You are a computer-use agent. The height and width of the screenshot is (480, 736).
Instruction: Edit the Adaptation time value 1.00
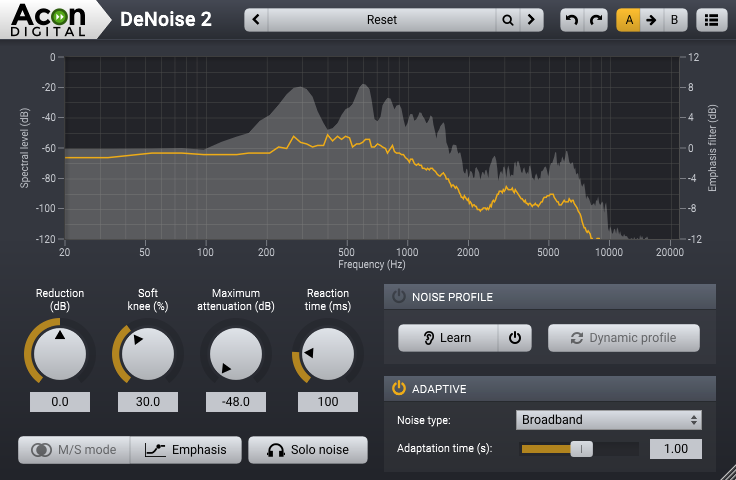tap(676, 449)
